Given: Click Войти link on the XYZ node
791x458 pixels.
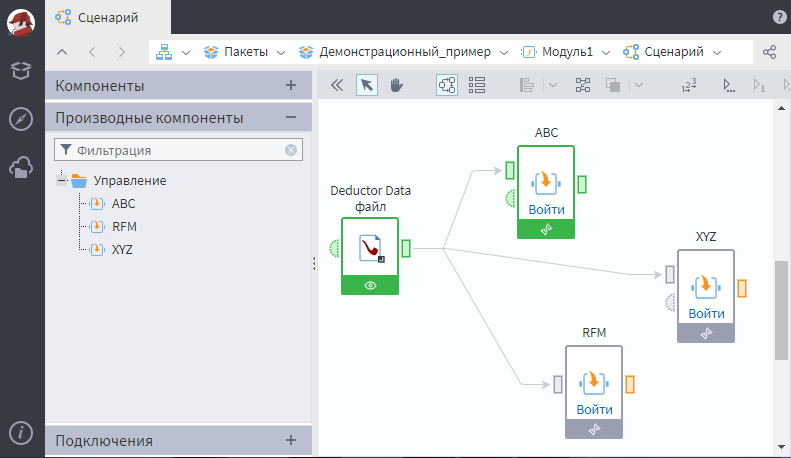Looking at the screenshot, I should pyautogui.click(x=706, y=313).
